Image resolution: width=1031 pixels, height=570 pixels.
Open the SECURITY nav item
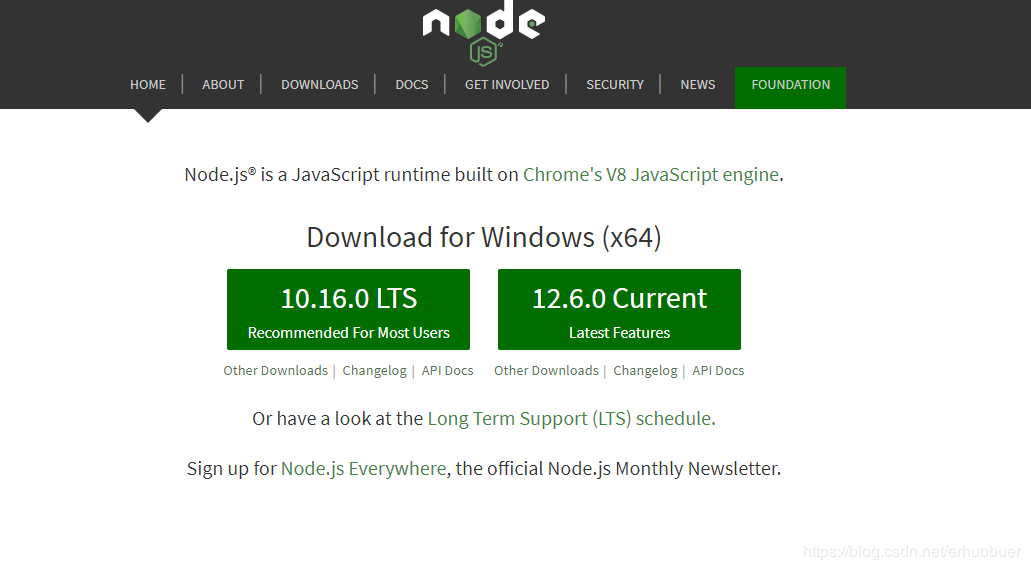615,85
